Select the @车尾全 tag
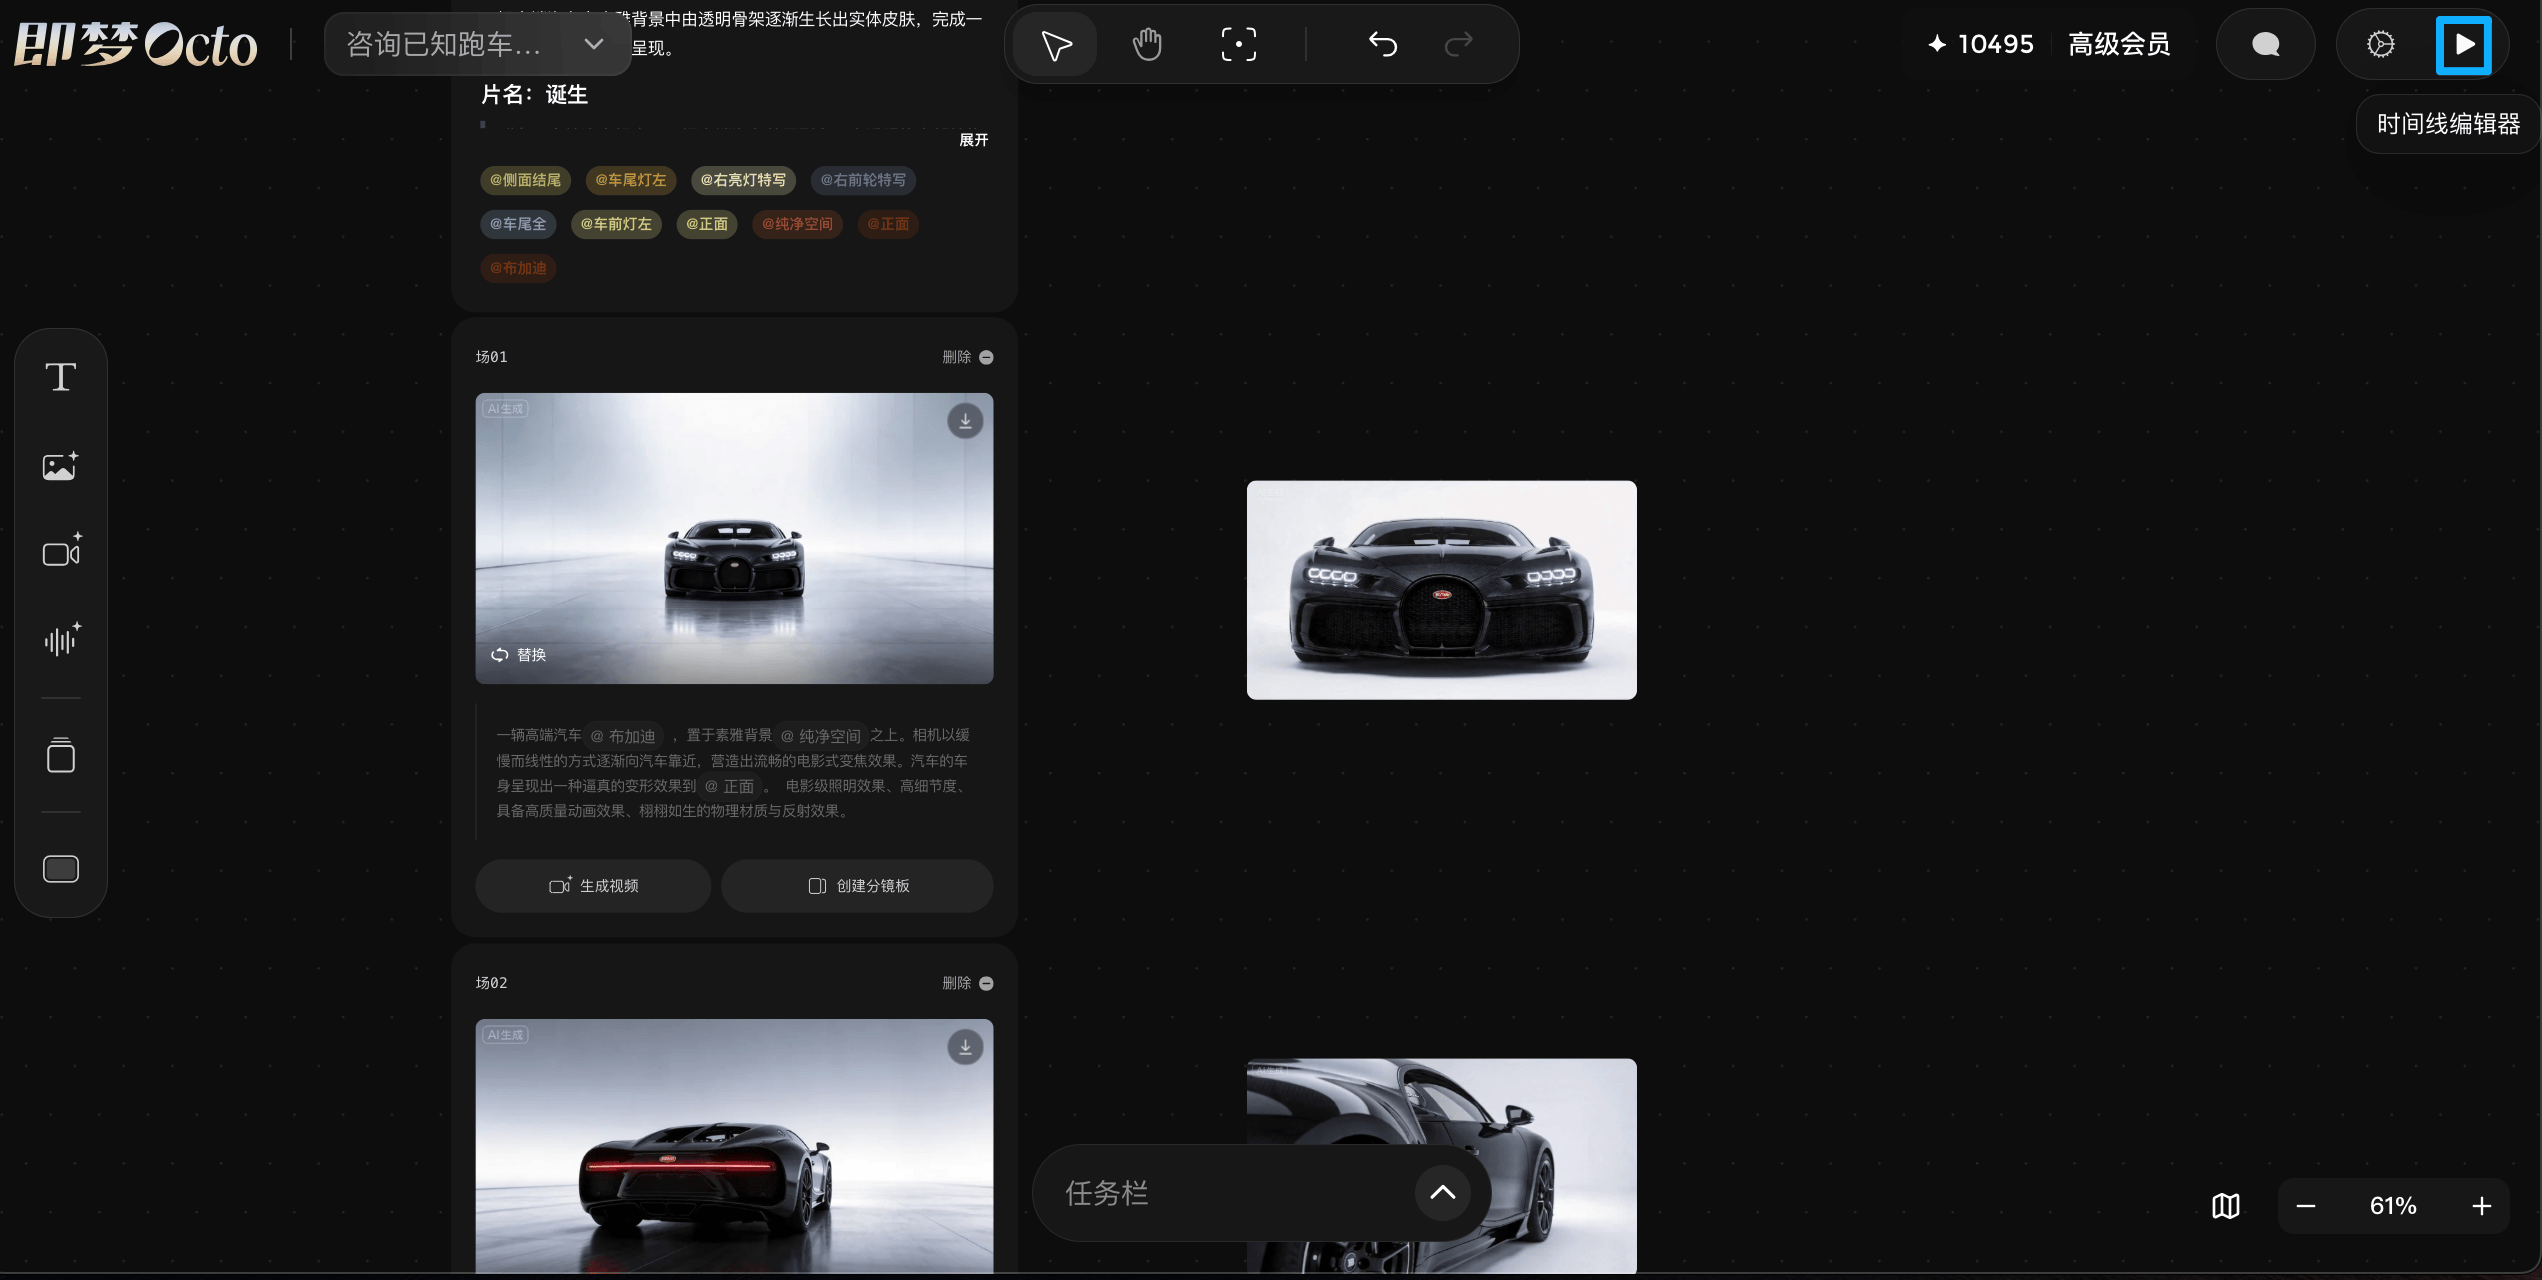Viewport: 2542px width, 1280px height. click(x=518, y=224)
